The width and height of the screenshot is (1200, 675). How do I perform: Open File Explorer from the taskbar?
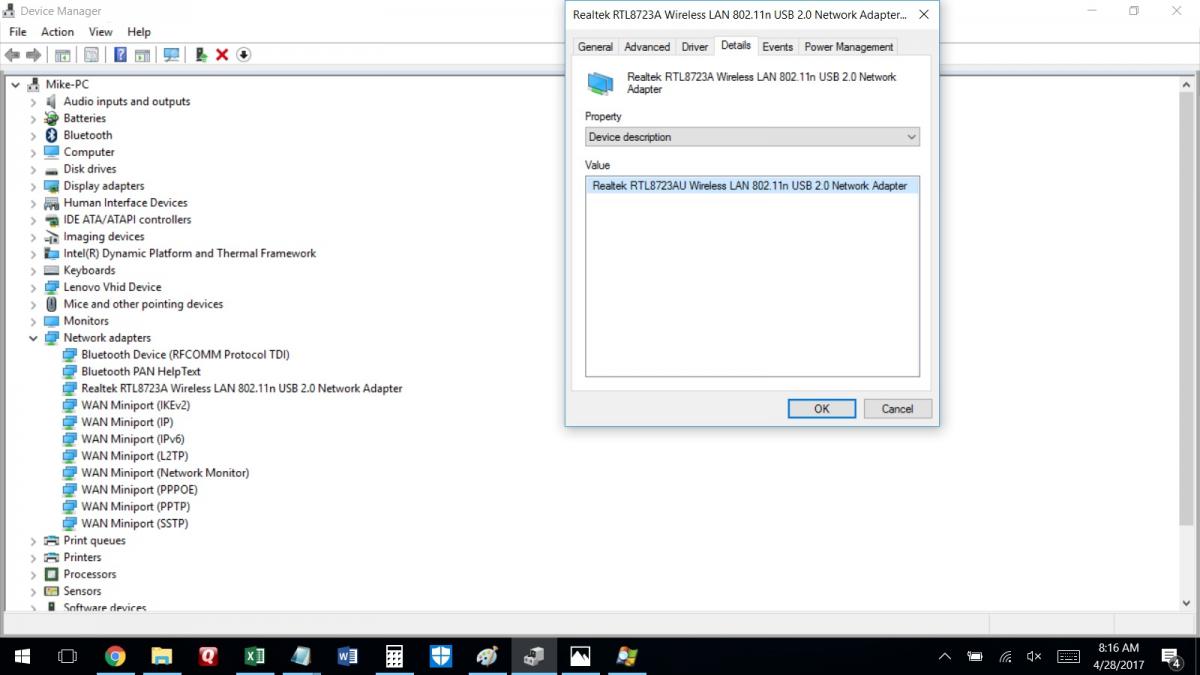[162, 656]
